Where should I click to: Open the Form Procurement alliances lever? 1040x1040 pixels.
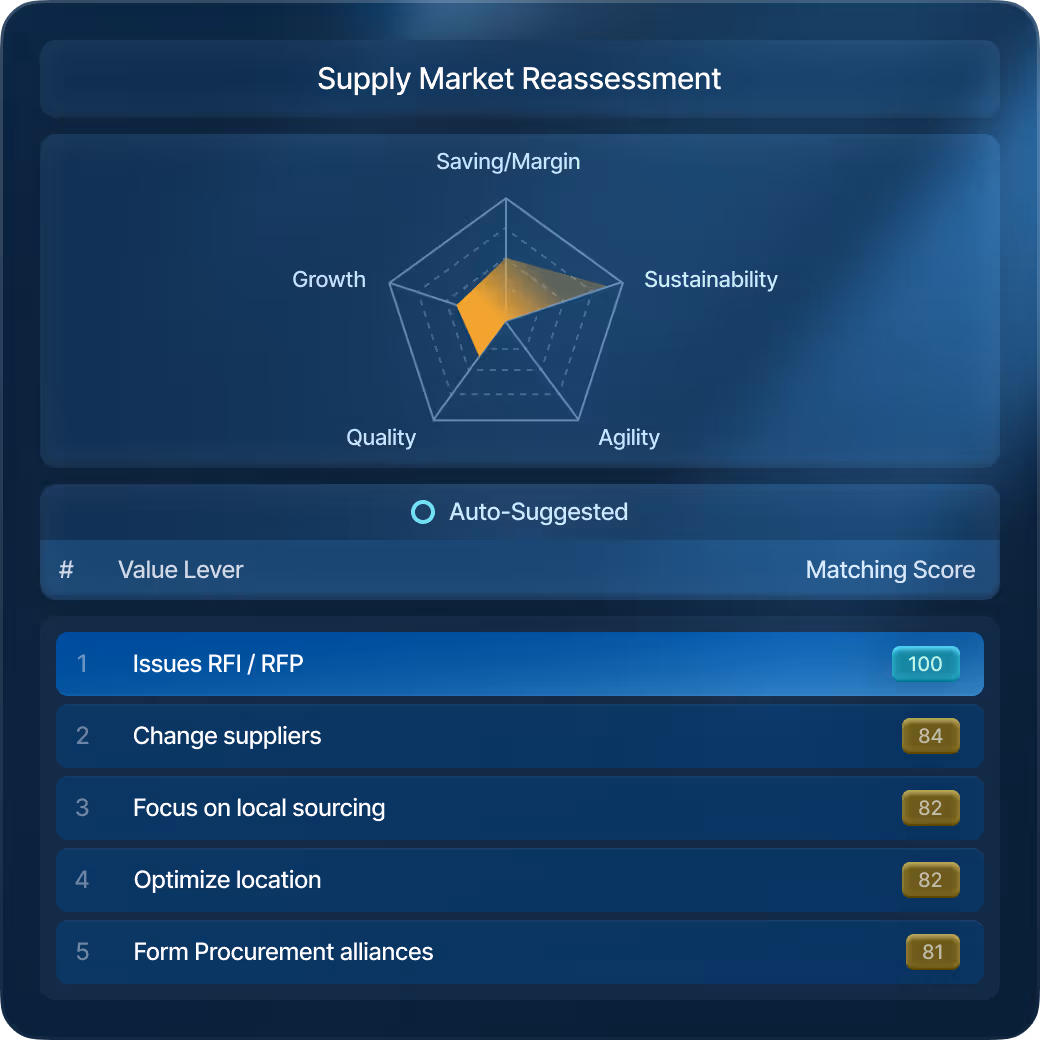(x=519, y=952)
